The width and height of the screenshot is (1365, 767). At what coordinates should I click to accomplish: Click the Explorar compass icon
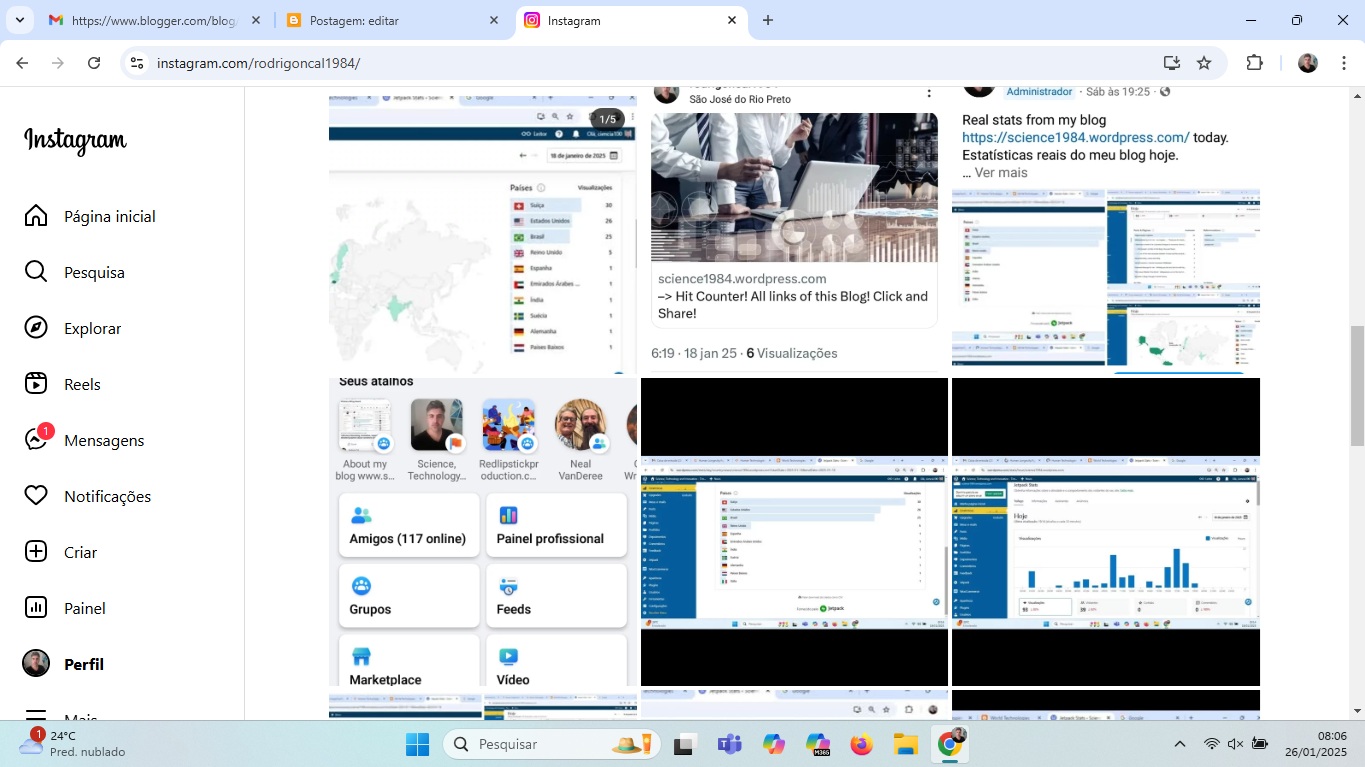click(x=36, y=328)
